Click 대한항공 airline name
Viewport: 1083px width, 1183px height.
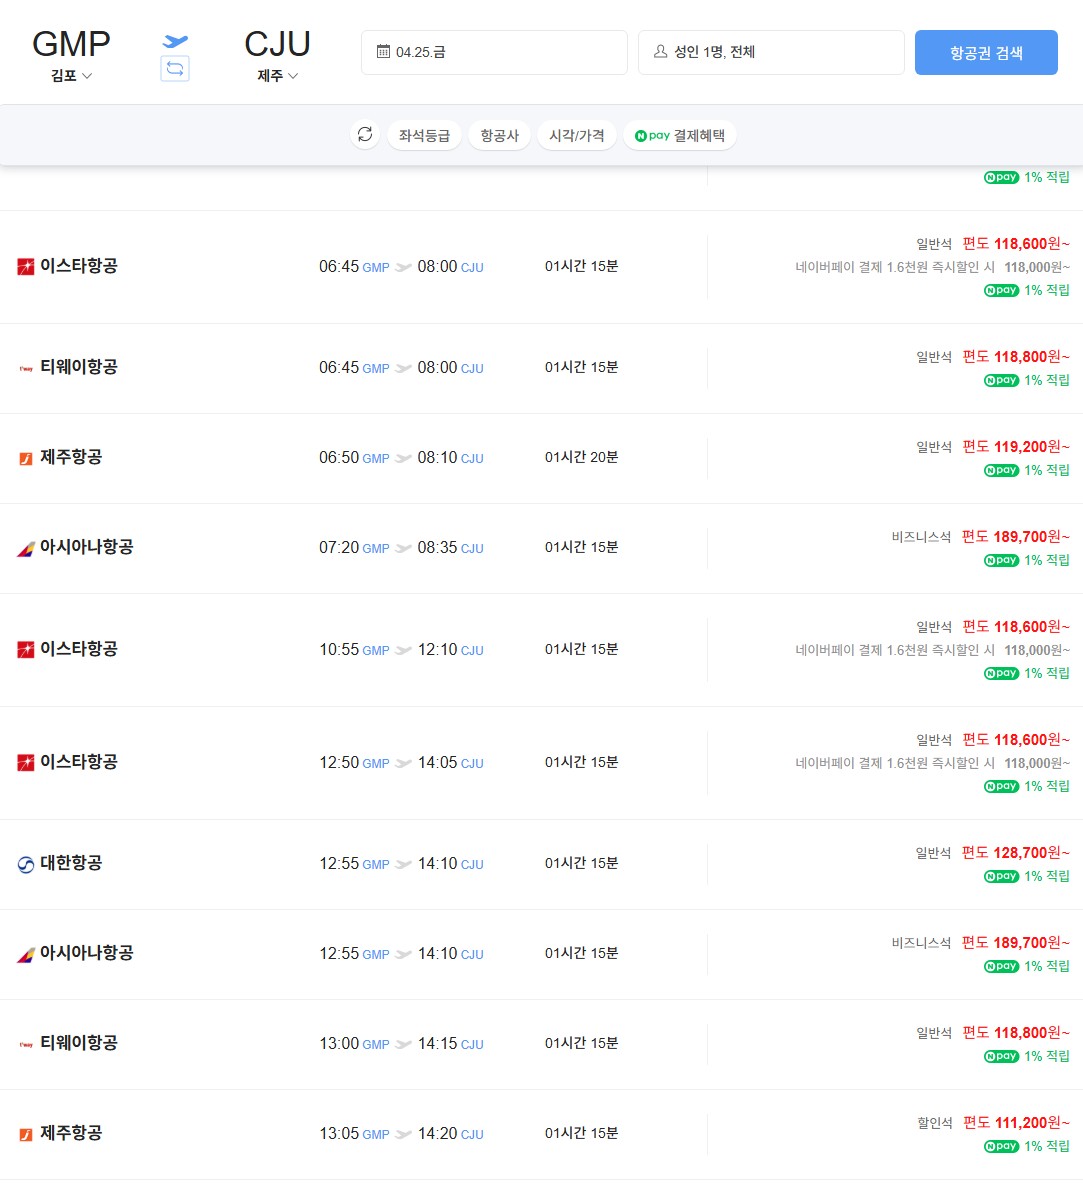(x=71, y=862)
